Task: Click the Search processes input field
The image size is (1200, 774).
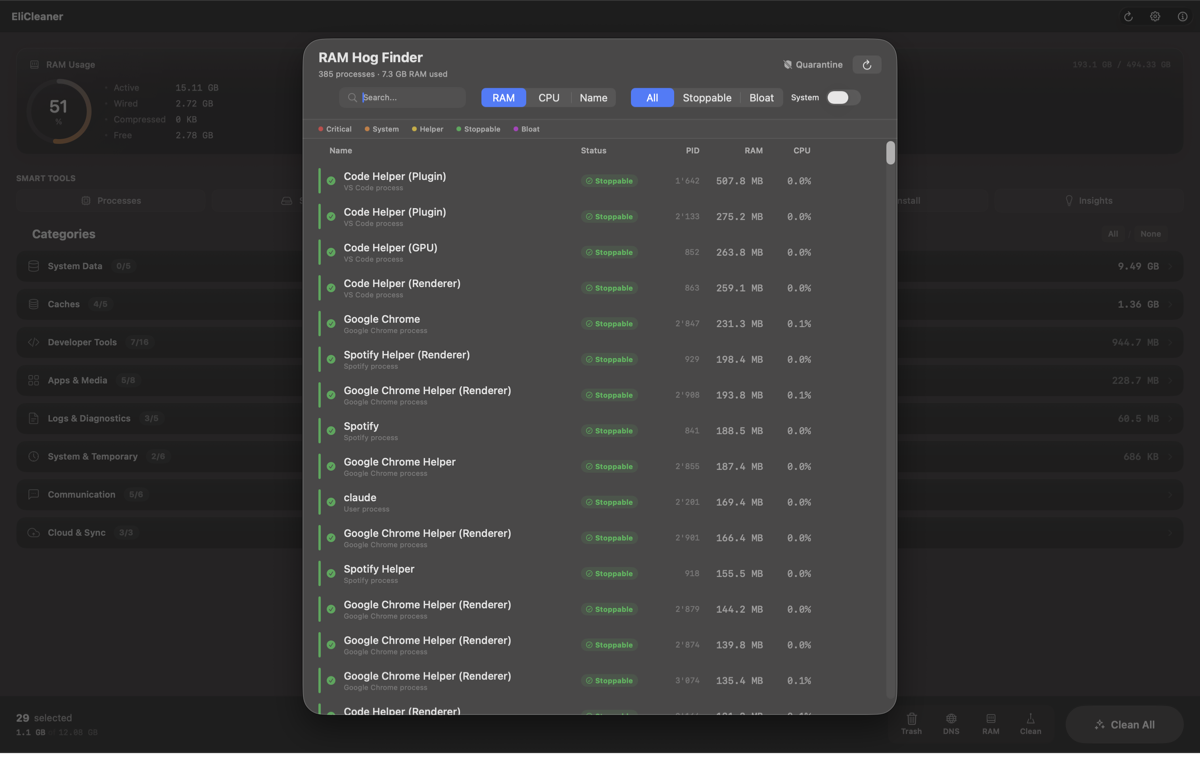Action: pos(410,98)
